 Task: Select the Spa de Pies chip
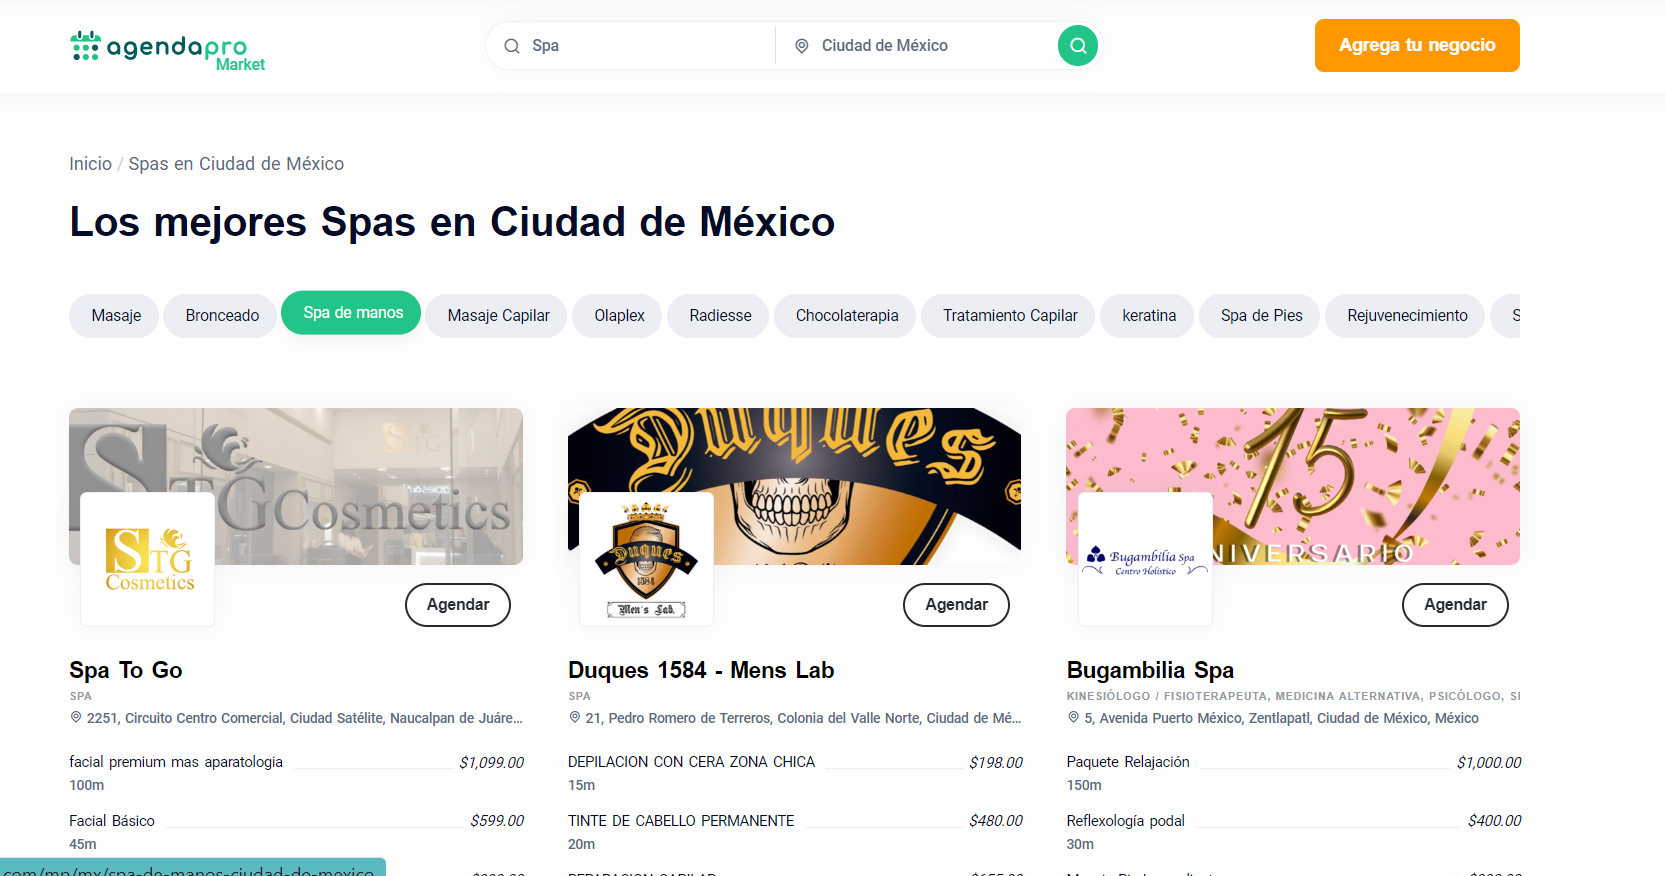[x=1260, y=316]
